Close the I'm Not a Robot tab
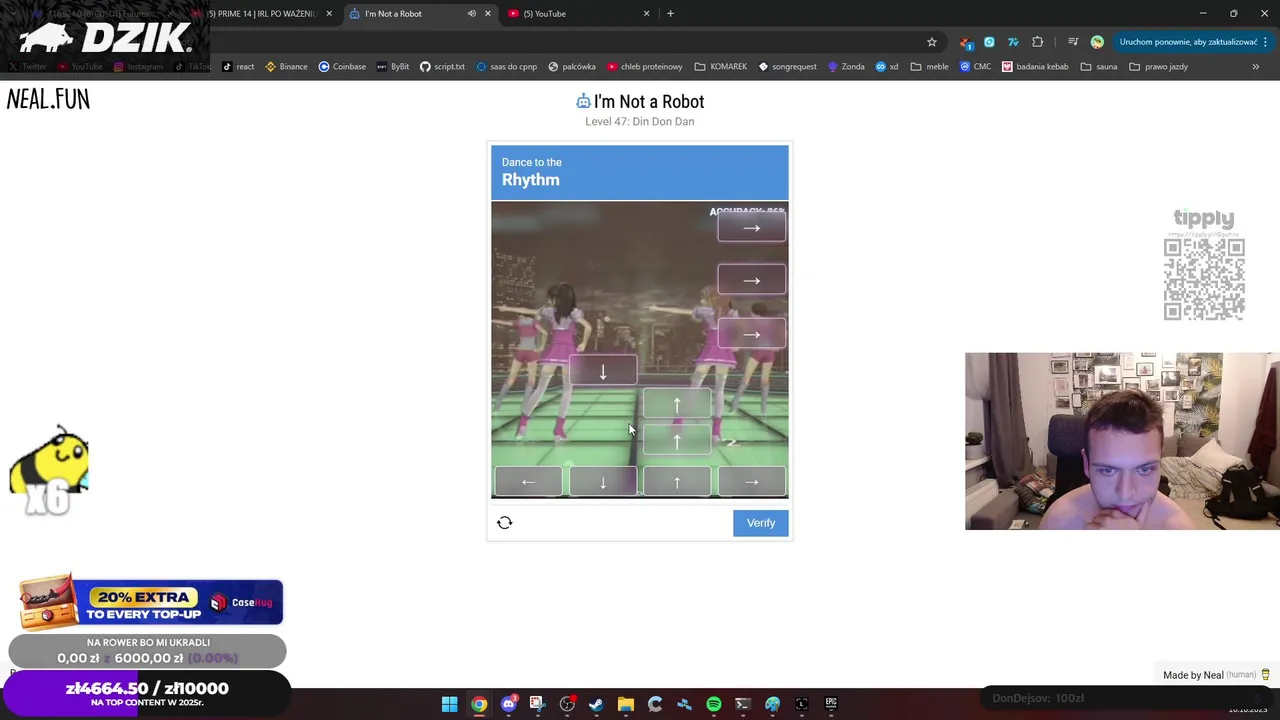The height and width of the screenshot is (720, 1280). [x=488, y=14]
